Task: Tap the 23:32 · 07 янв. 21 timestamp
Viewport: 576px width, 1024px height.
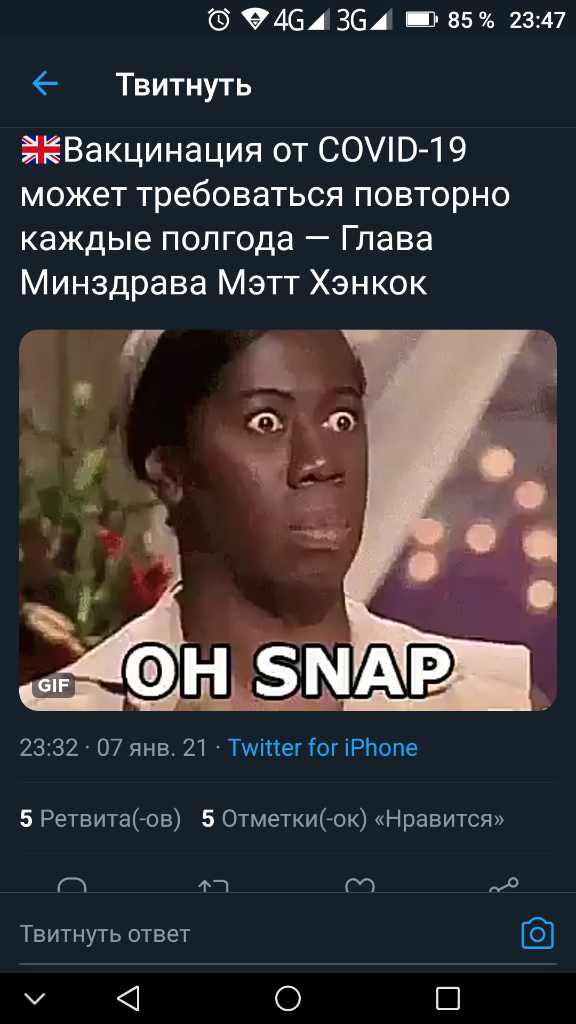Action: click(x=114, y=747)
